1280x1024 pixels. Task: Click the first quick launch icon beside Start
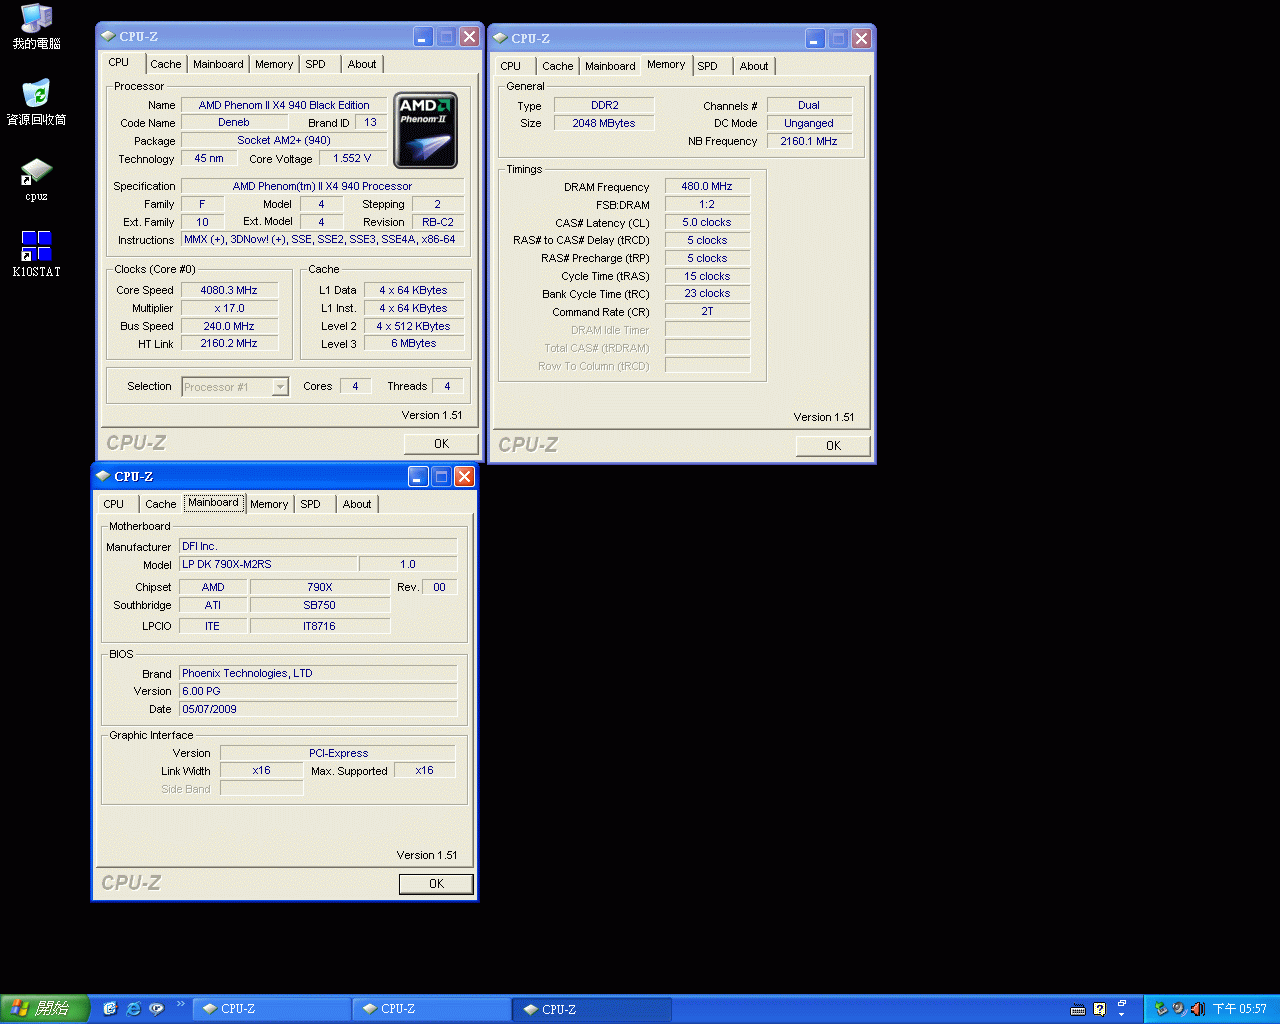110,1009
